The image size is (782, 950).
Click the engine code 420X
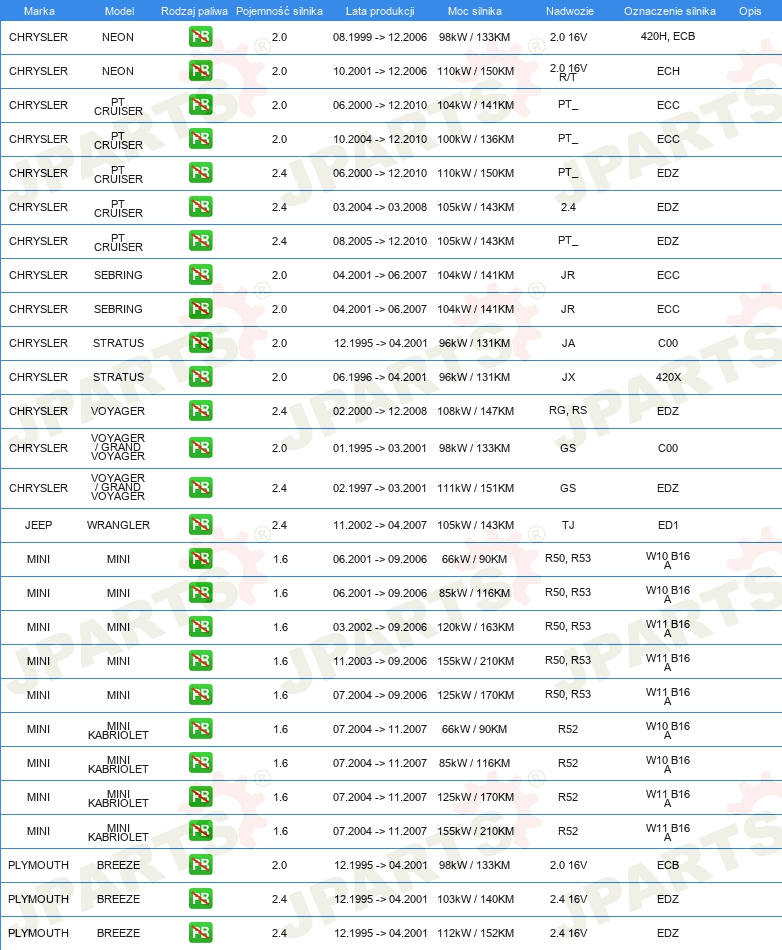[x=668, y=377]
